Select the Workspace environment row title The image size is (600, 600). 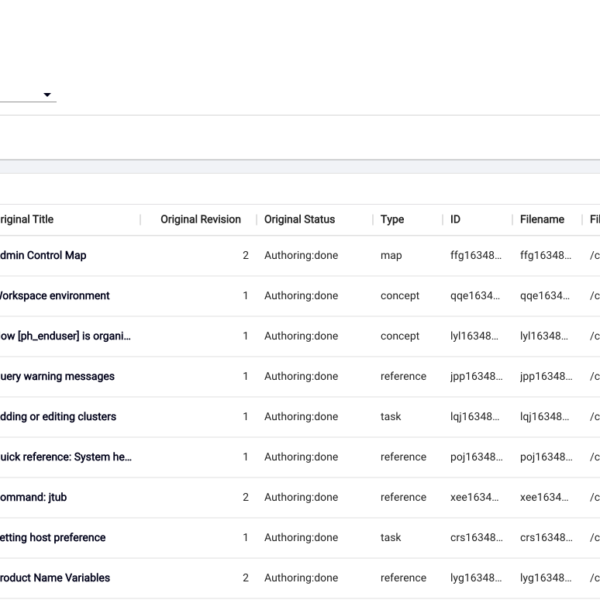click(54, 295)
